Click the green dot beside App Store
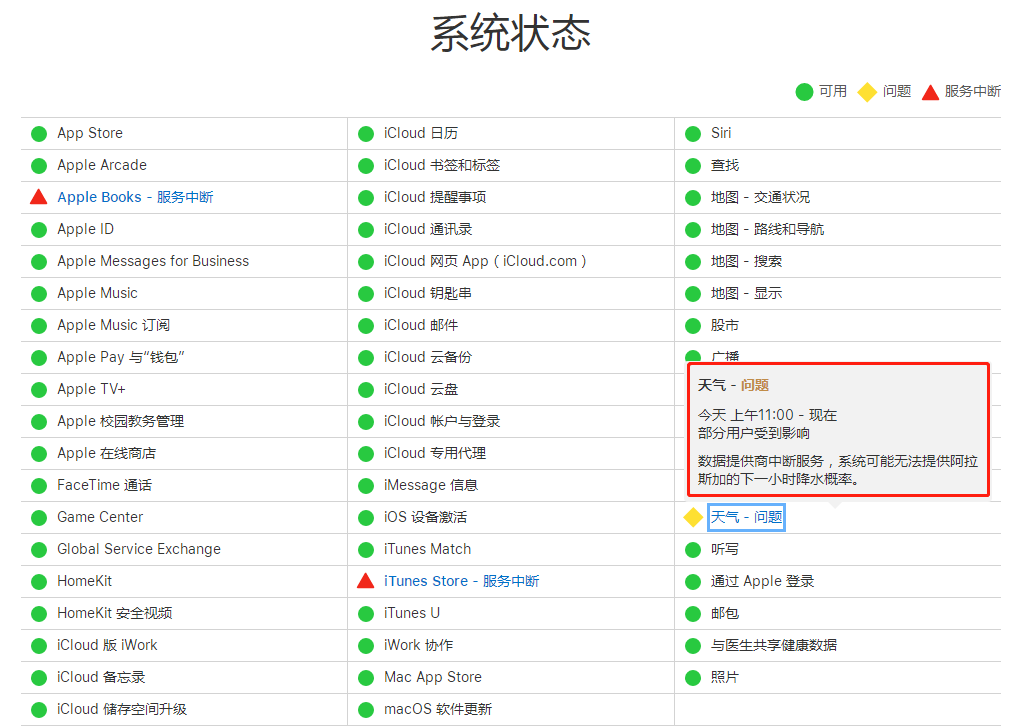This screenshot has height=728, width=1025. (39, 133)
